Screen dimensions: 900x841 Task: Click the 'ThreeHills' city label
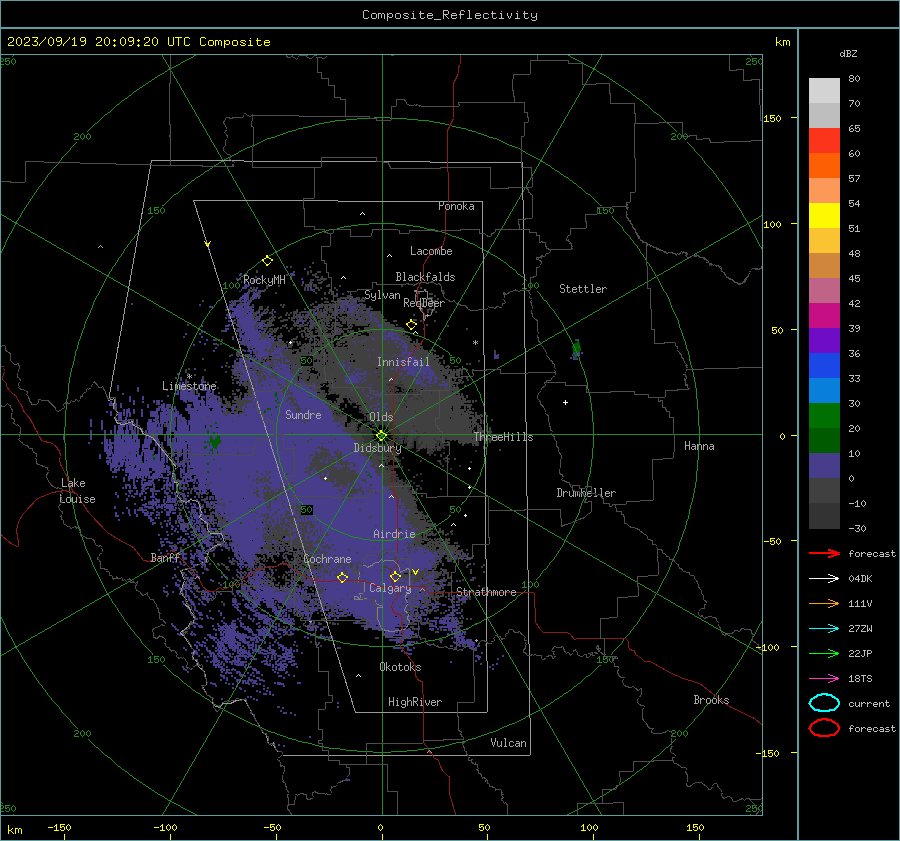pyautogui.click(x=503, y=437)
